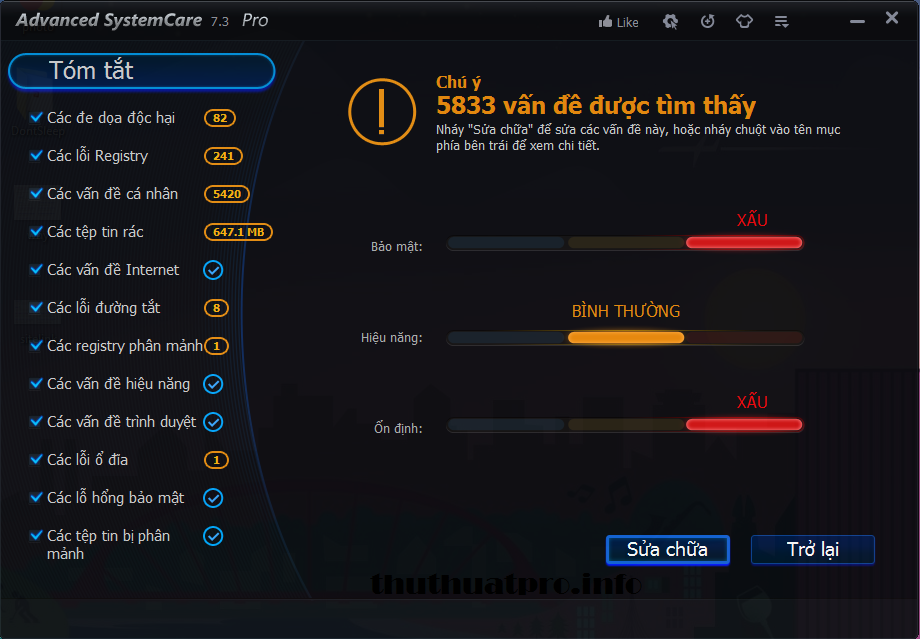Uncheck Các vấn đề Internet checkbox

(36, 269)
